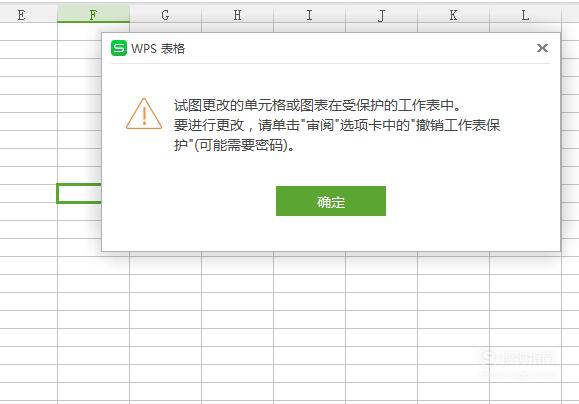Select column J header
The width and height of the screenshot is (579, 404).
pyautogui.click(x=381, y=15)
